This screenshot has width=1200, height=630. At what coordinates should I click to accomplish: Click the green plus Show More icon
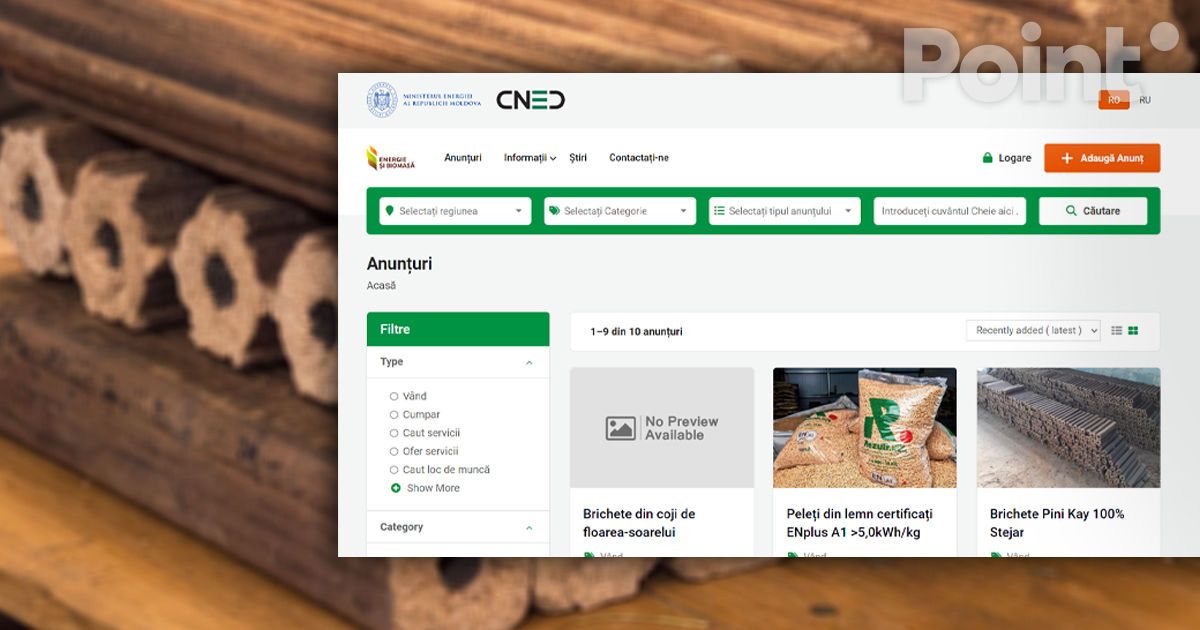[x=396, y=488]
